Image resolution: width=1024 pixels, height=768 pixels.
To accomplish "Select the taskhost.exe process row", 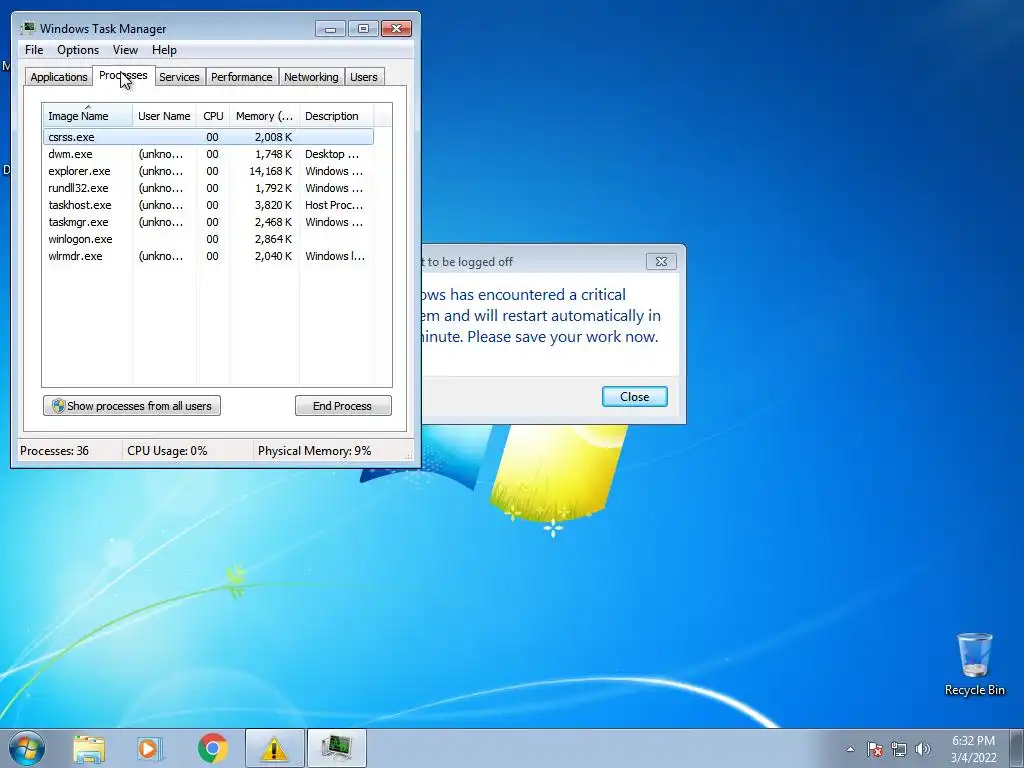I will tap(208, 205).
